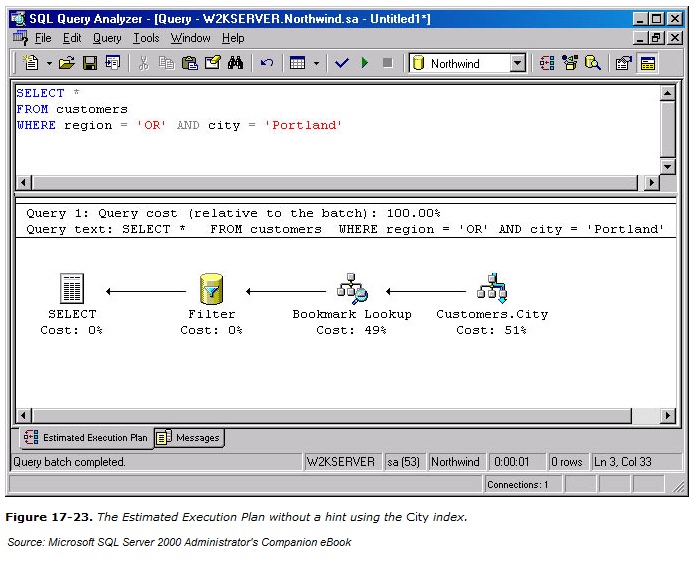Select the SELECT operator icon in plan
The width and height of the screenshot is (696, 577).
click(x=71, y=288)
